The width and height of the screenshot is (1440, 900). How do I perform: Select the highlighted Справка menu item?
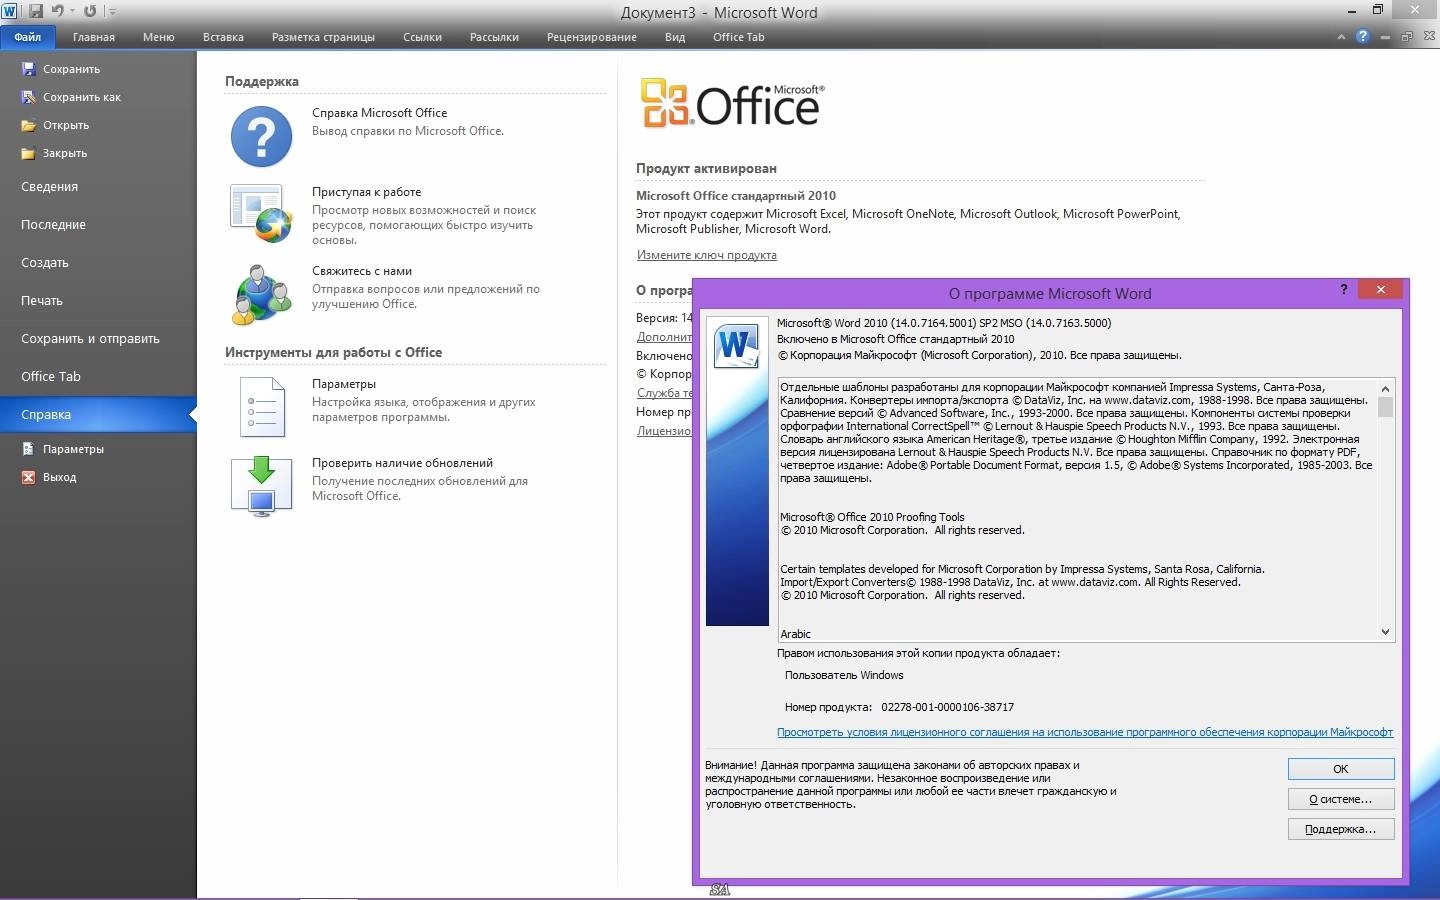[98, 415]
